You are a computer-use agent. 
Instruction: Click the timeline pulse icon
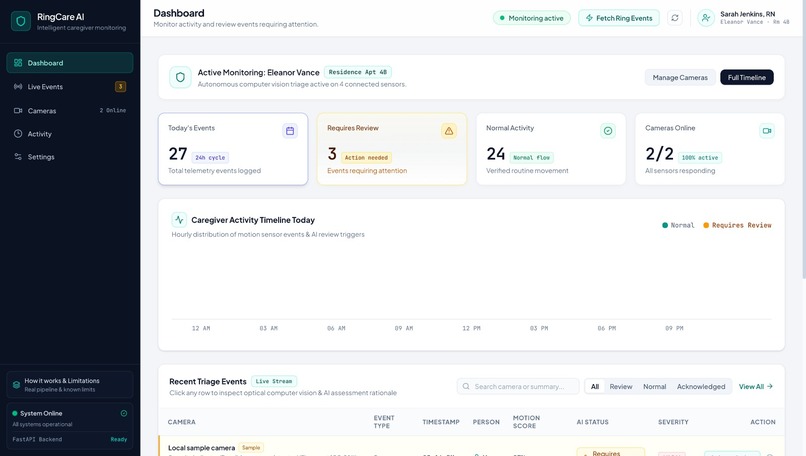(x=179, y=220)
